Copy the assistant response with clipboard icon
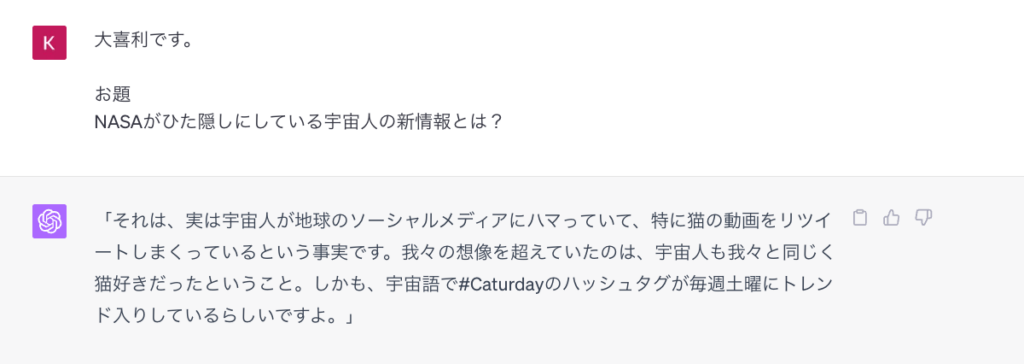Image resolution: width=1024 pixels, height=364 pixels. [861, 218]
